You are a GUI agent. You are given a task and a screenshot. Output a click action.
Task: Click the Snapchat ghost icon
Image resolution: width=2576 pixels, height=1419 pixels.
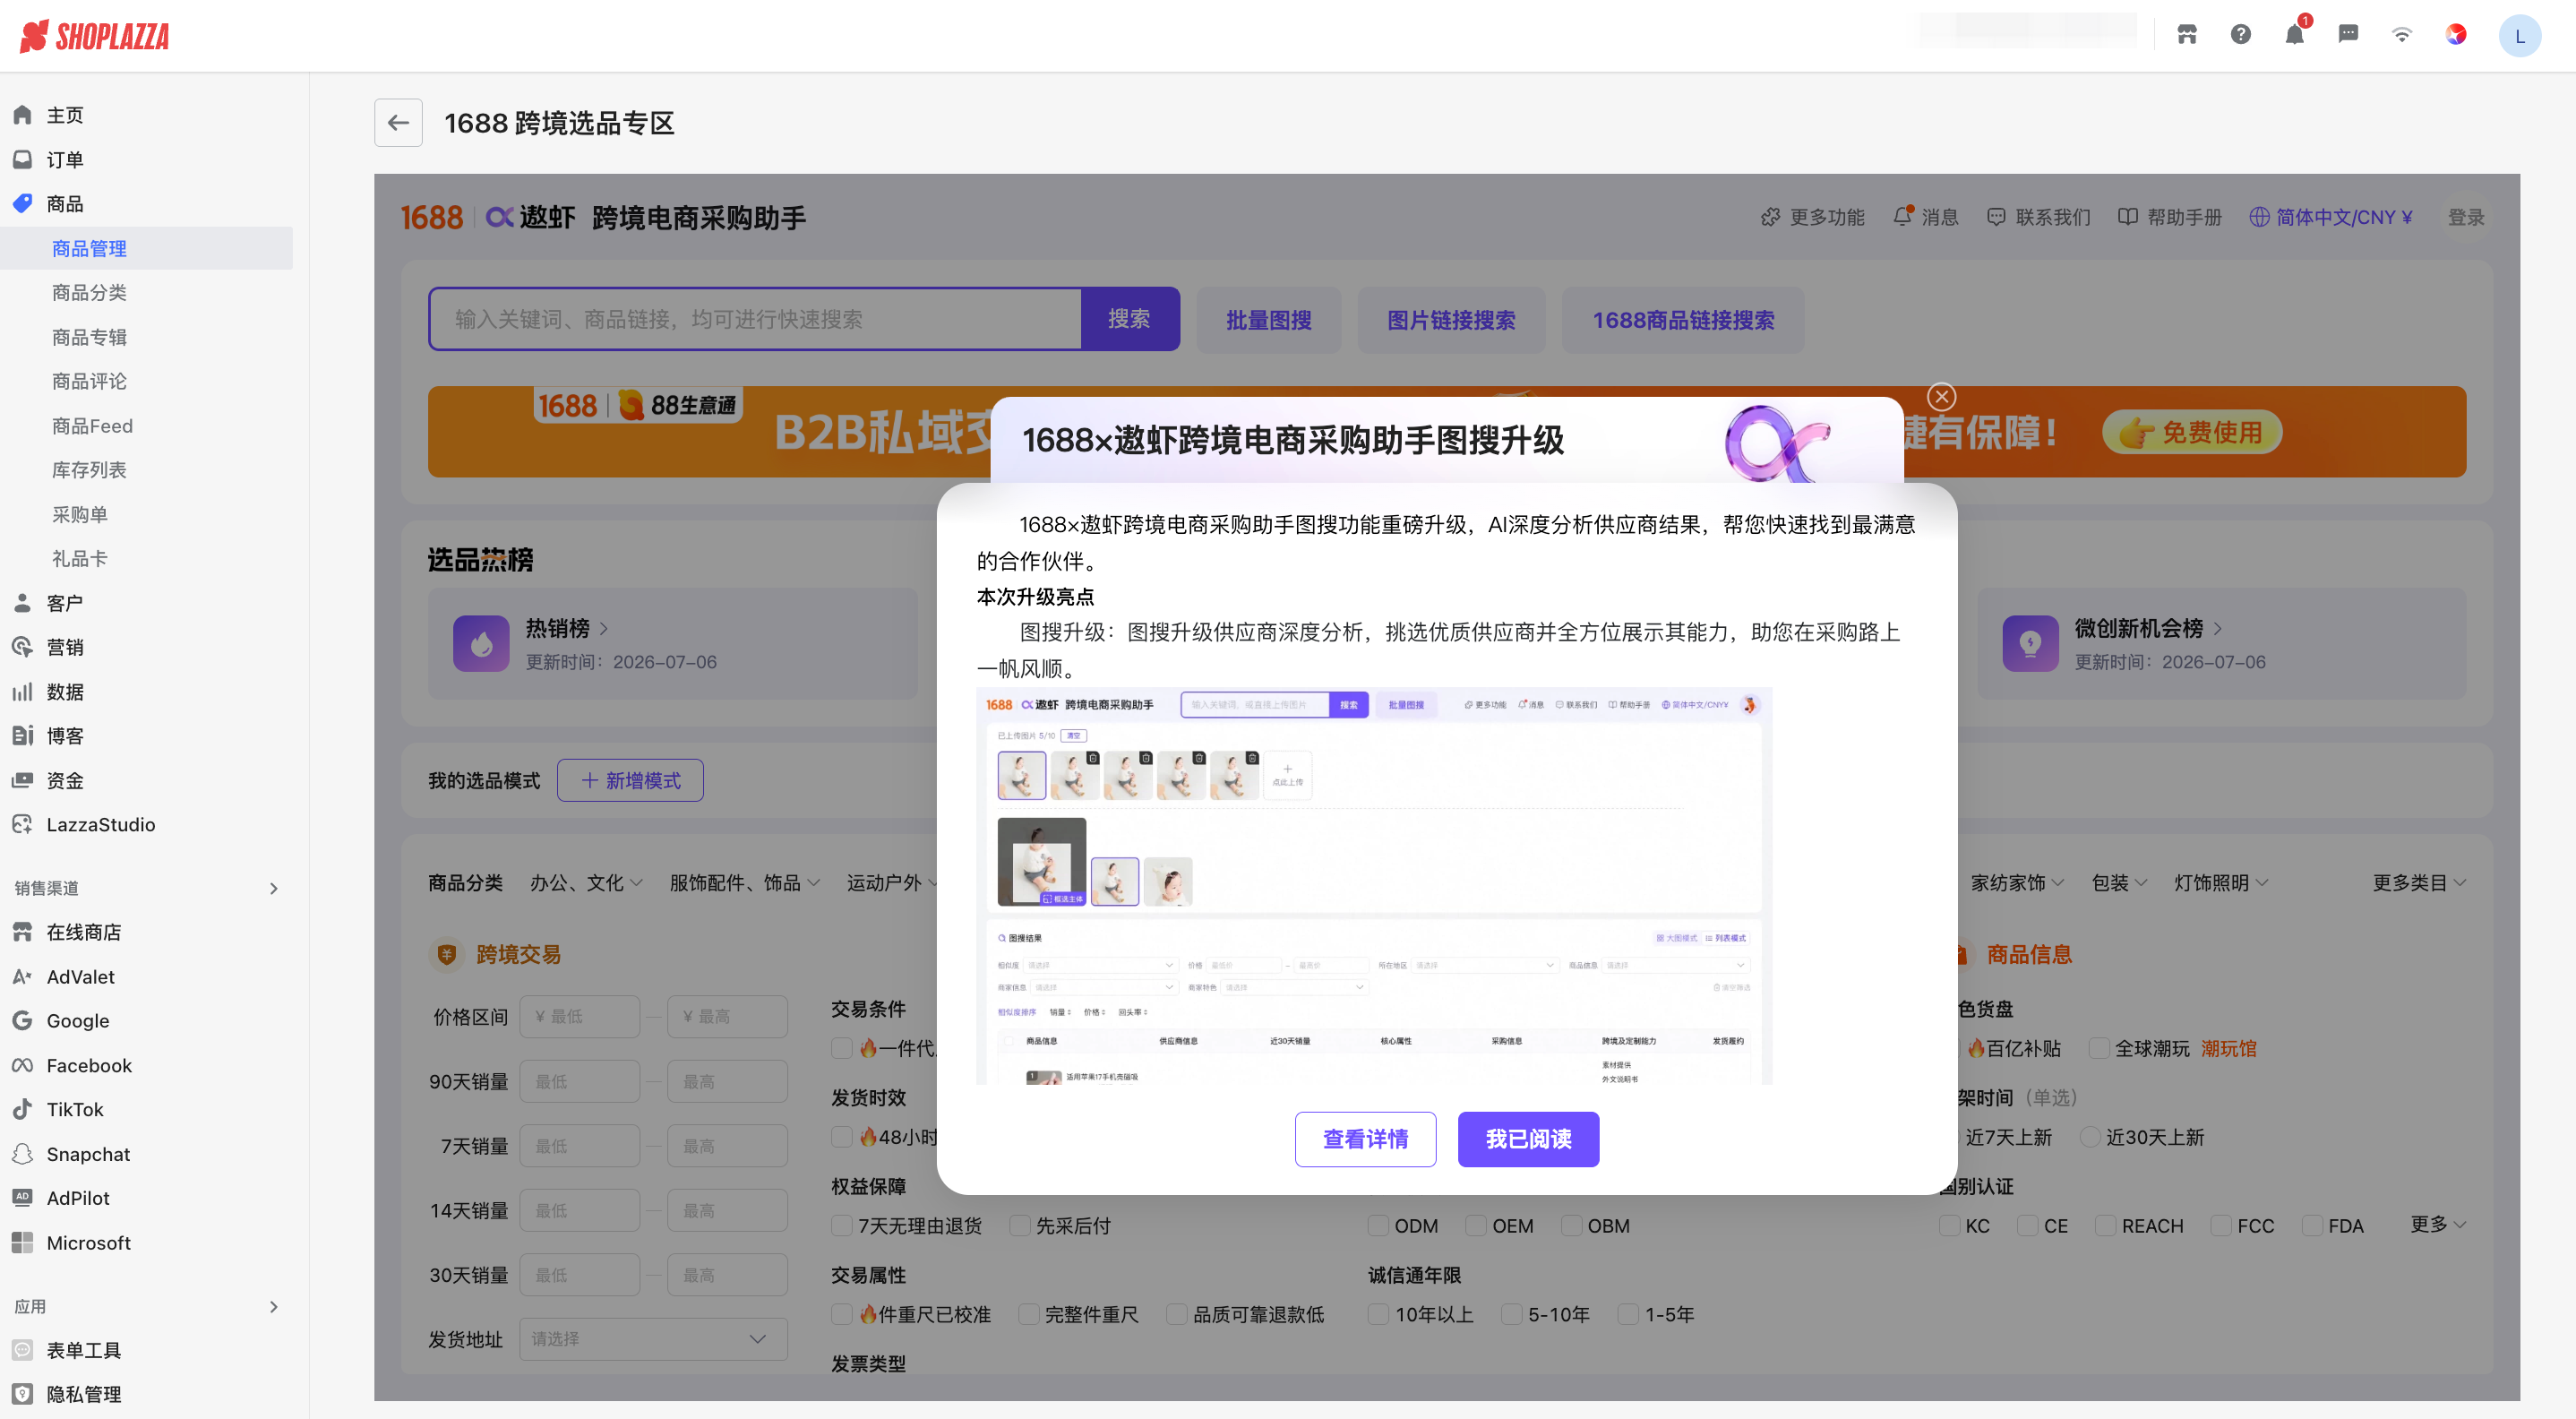click(23, 1153)
